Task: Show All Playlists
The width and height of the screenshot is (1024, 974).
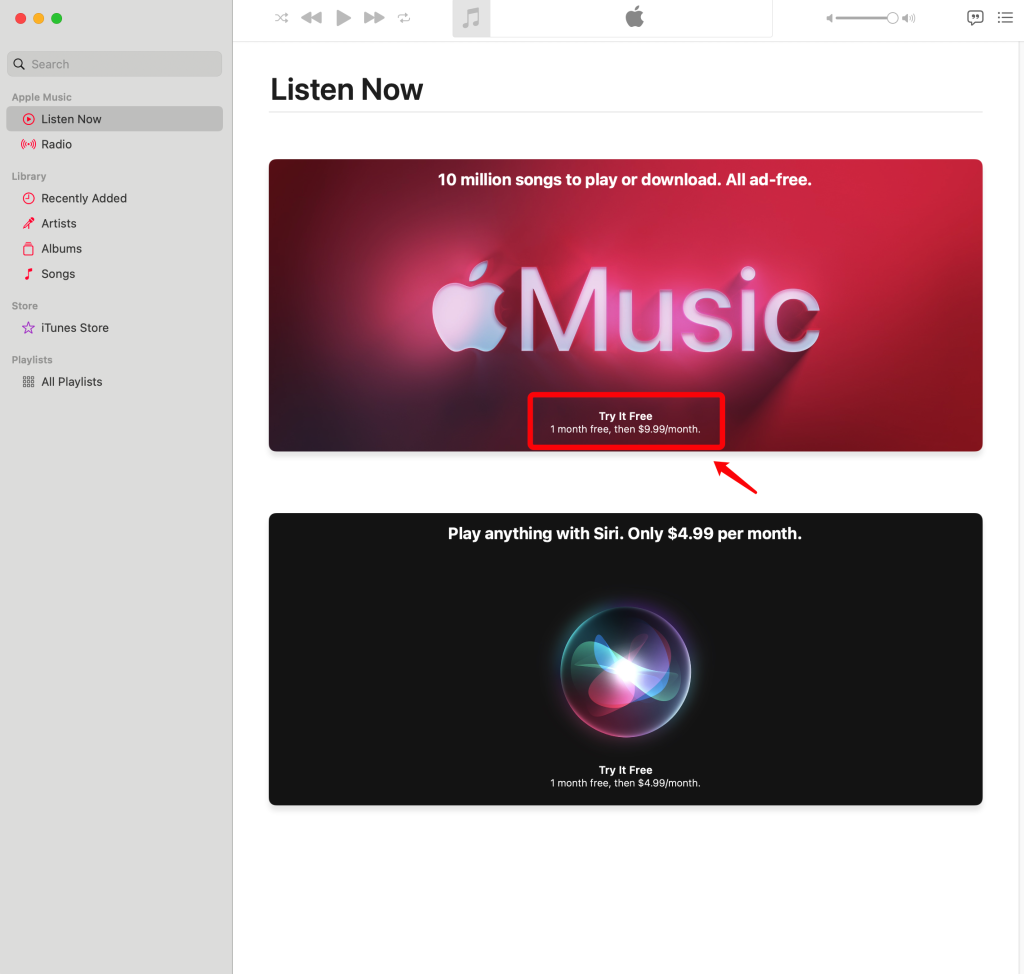Action: [71, 381]
